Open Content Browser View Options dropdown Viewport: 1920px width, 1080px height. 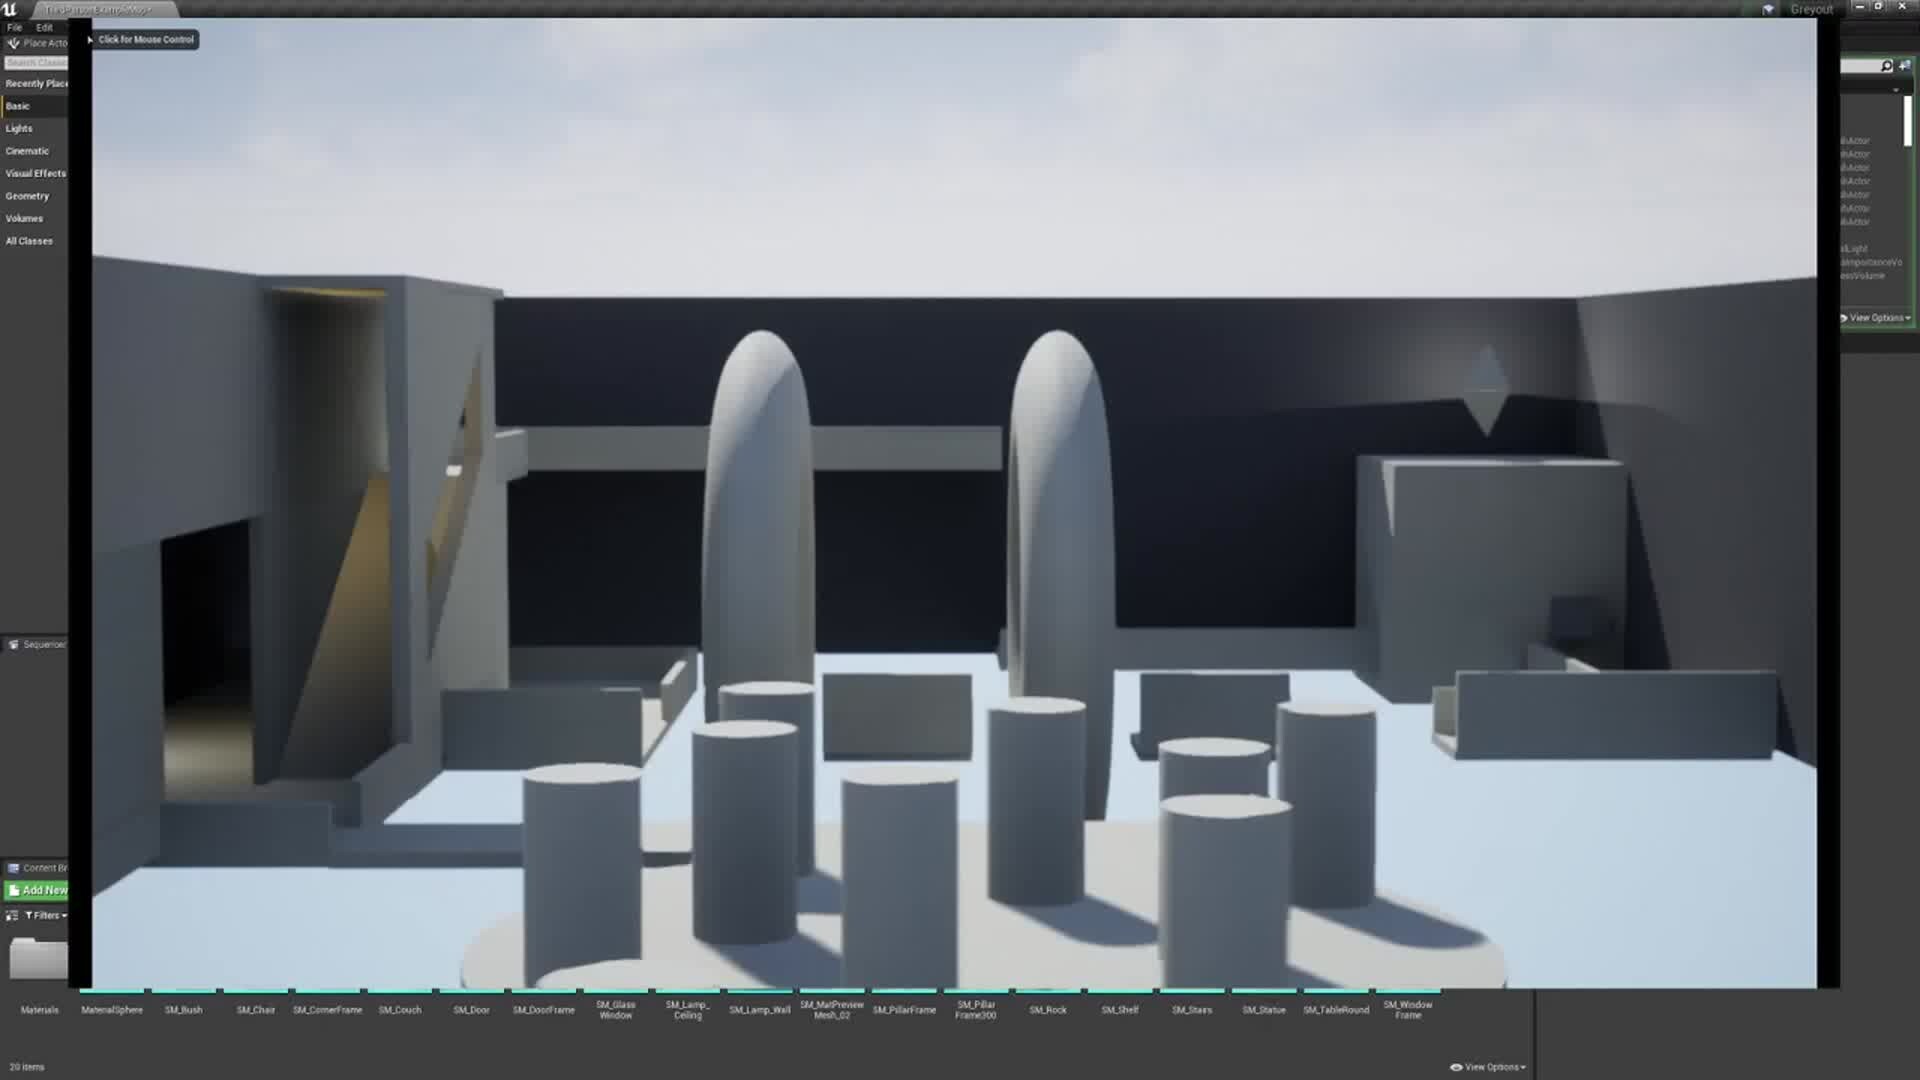tap(1488, 1067)
